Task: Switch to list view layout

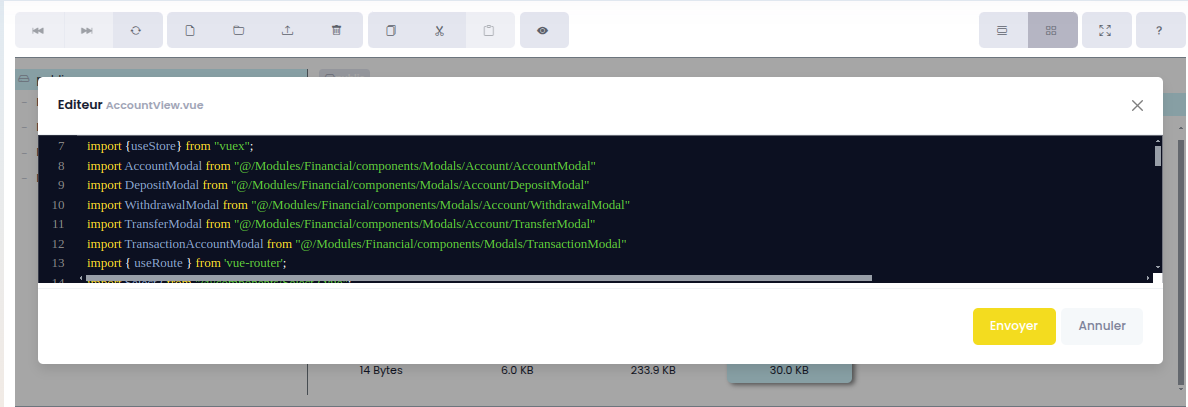Action: (1002, 30)
